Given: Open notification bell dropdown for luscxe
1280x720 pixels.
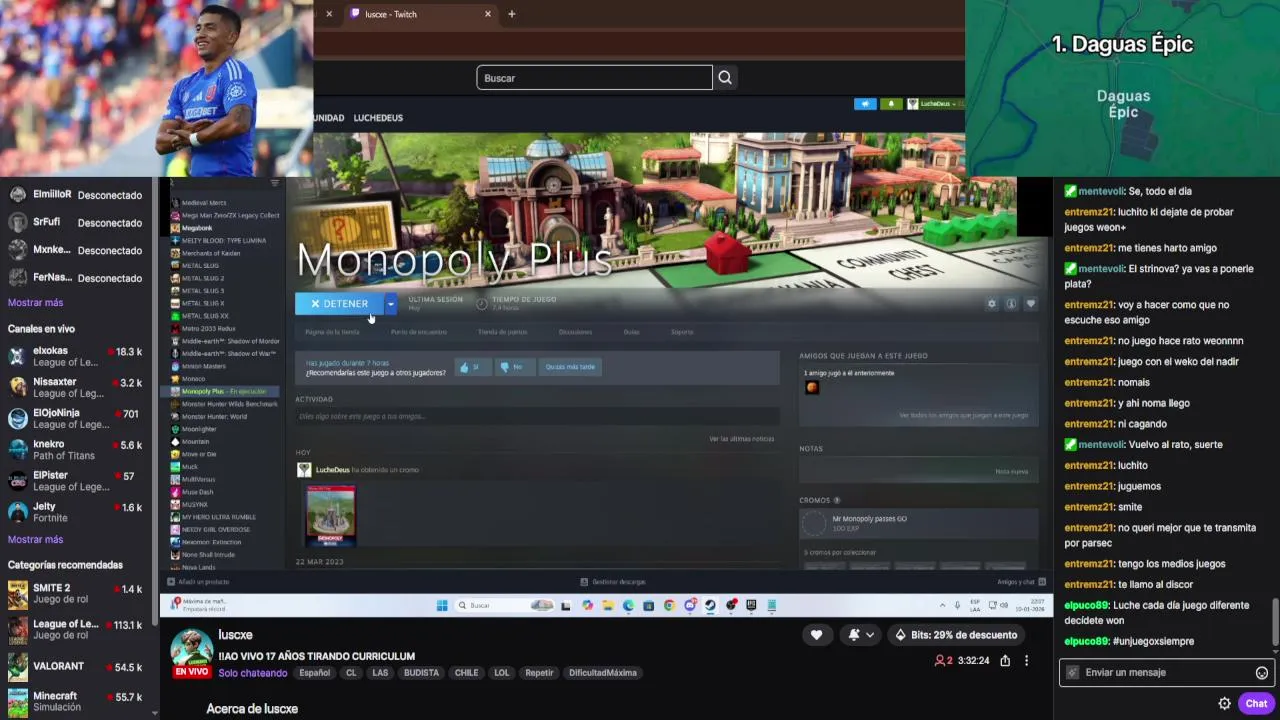Looking at the screenshot, I should [861, 635].
